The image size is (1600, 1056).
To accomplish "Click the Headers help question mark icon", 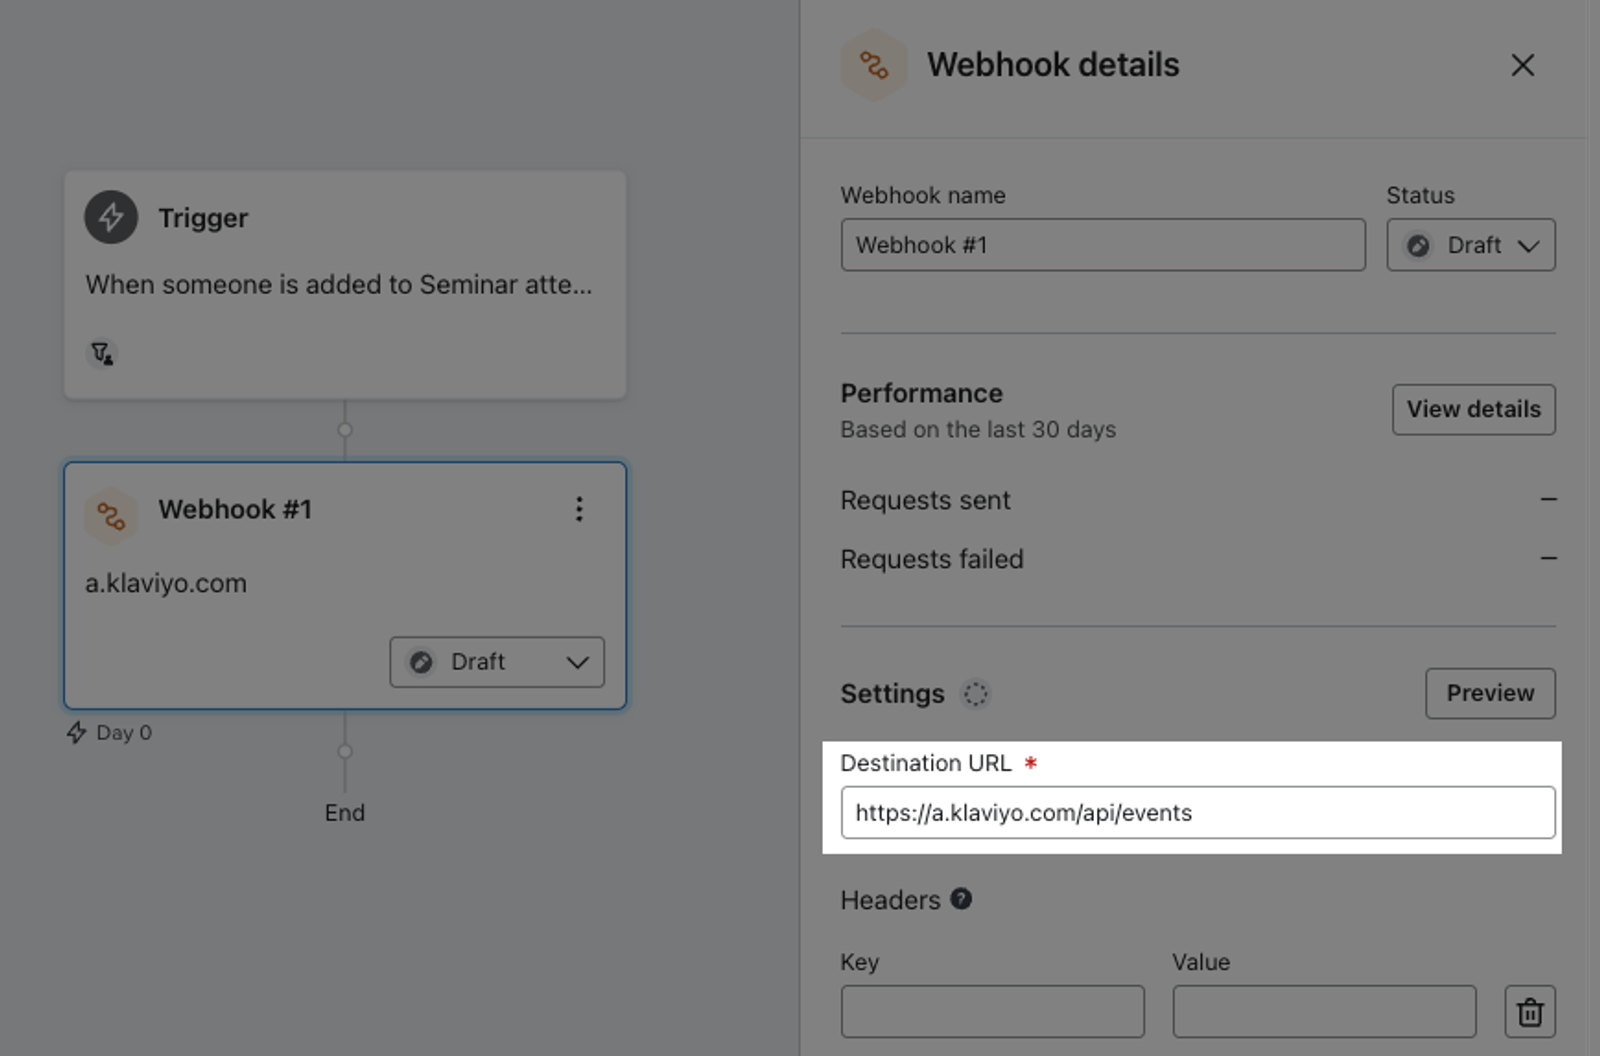I will point(961,898).
